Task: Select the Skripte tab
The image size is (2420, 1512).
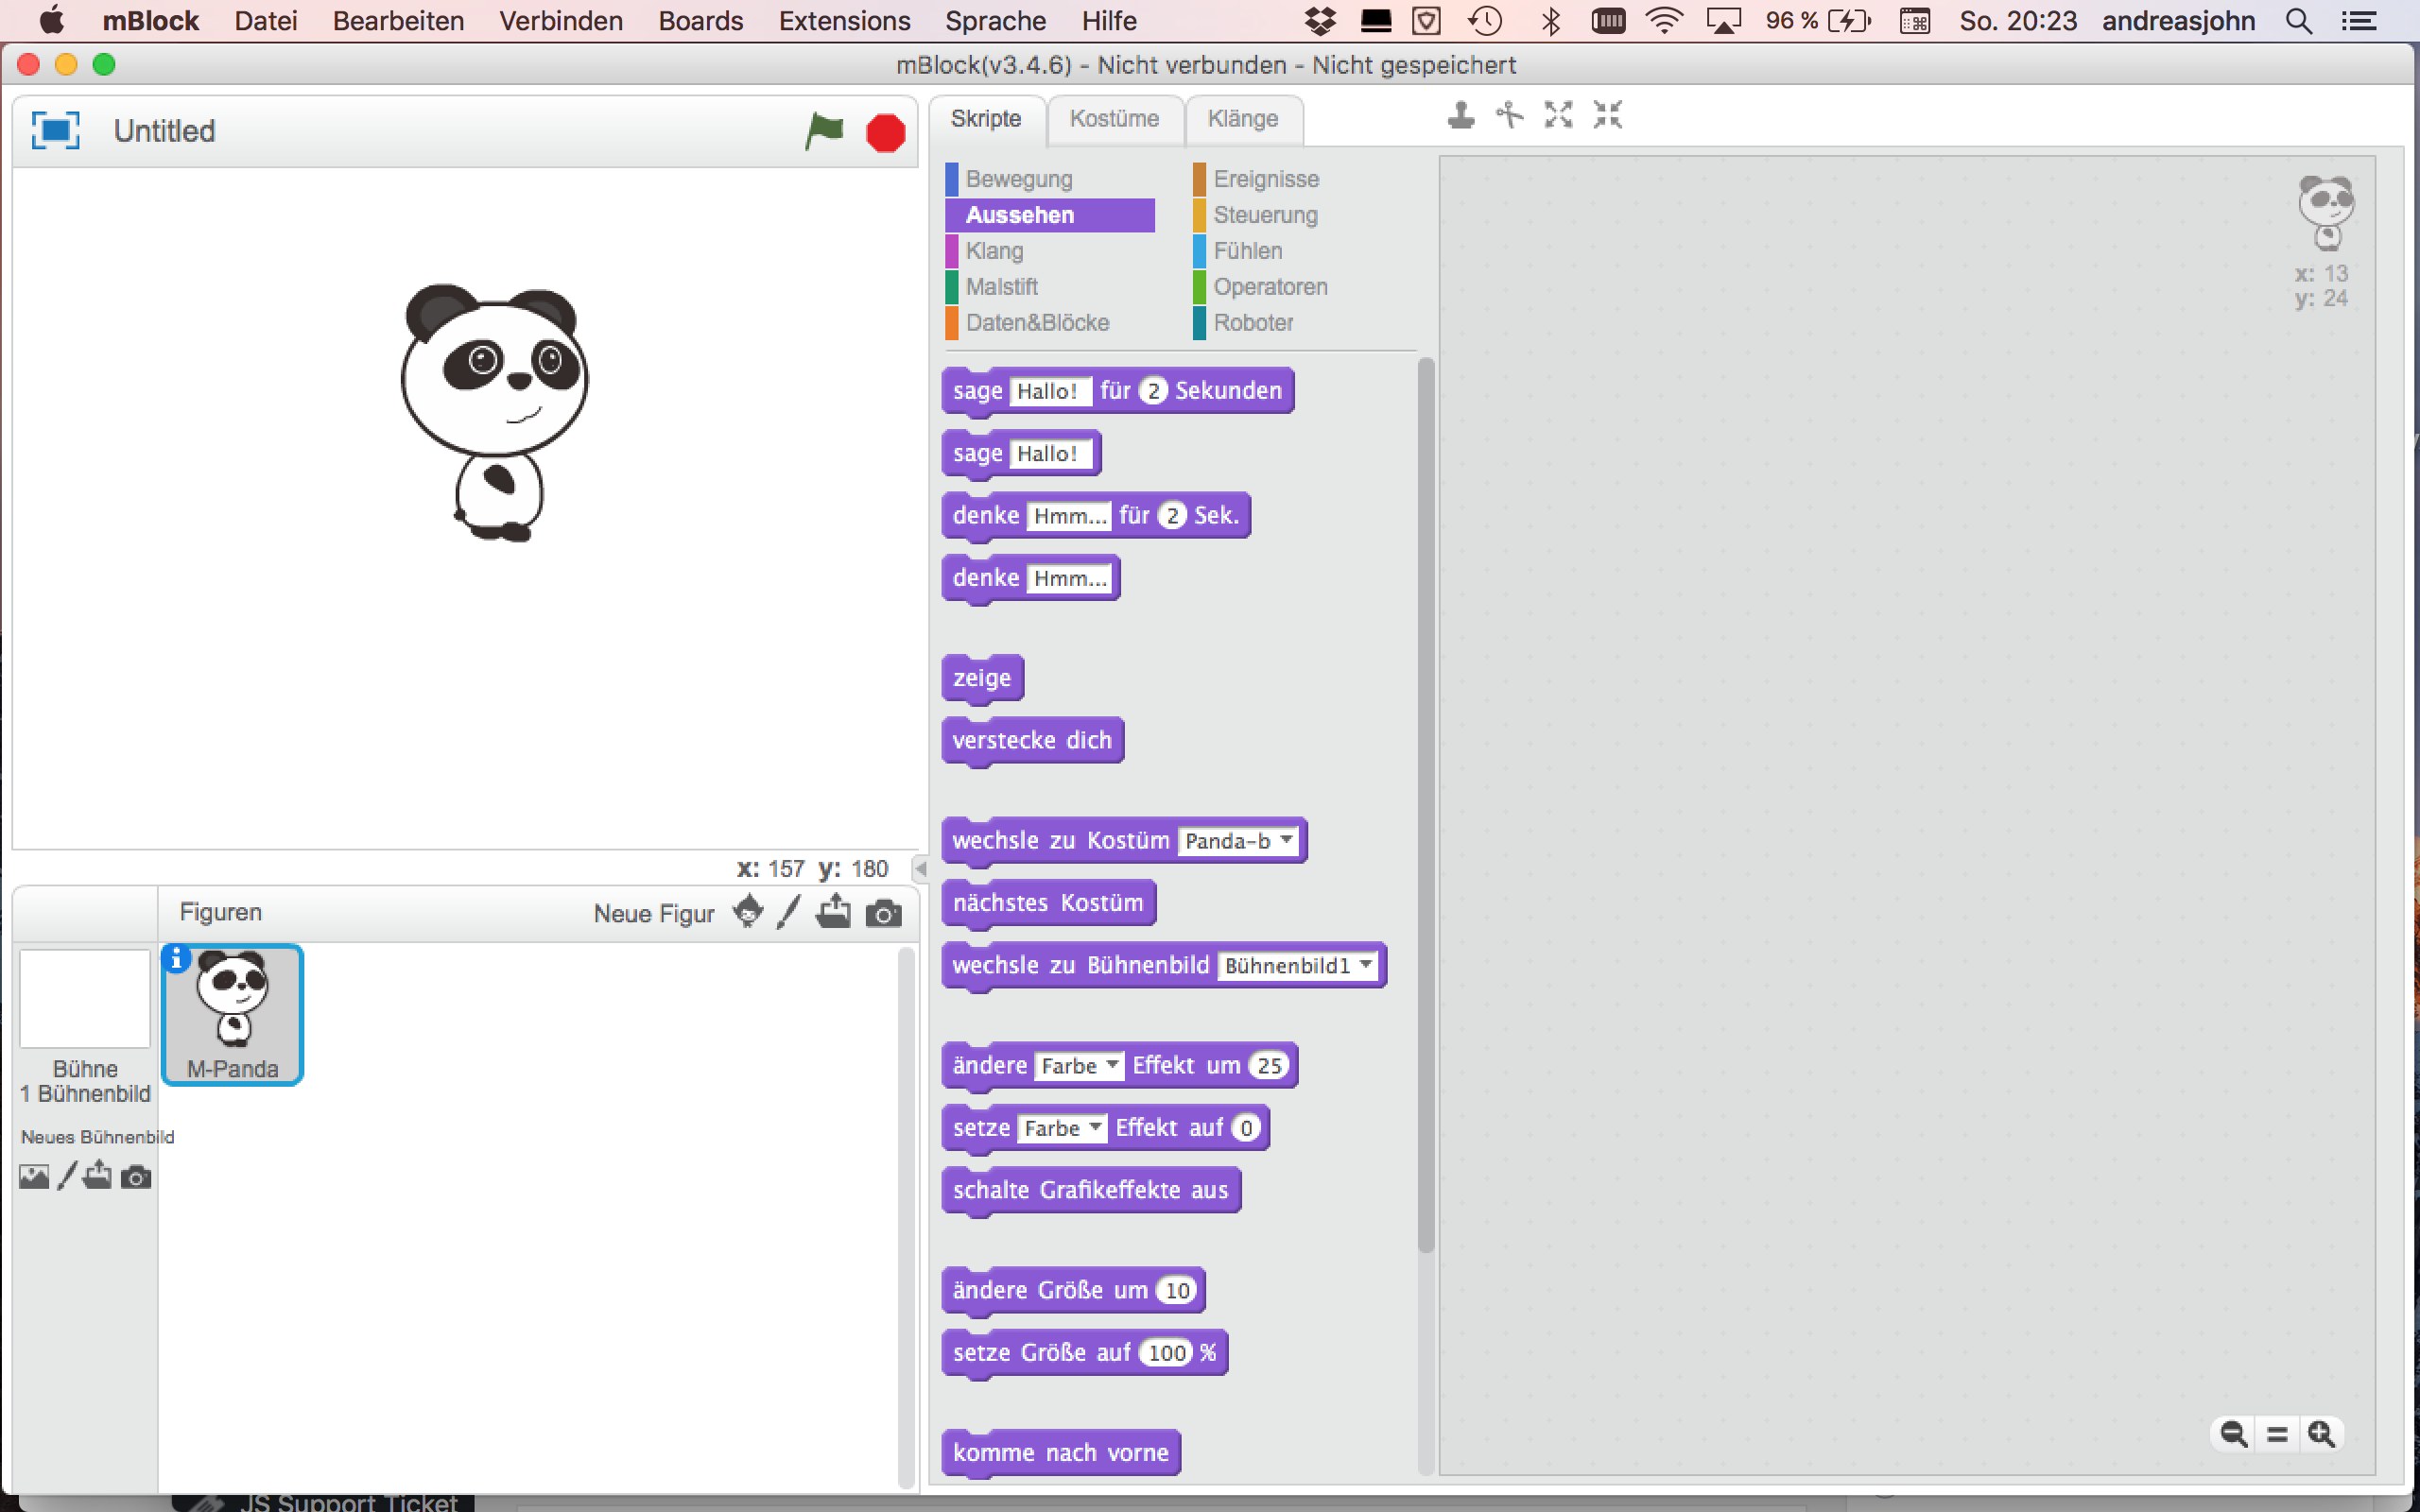Action: point(986,119)
